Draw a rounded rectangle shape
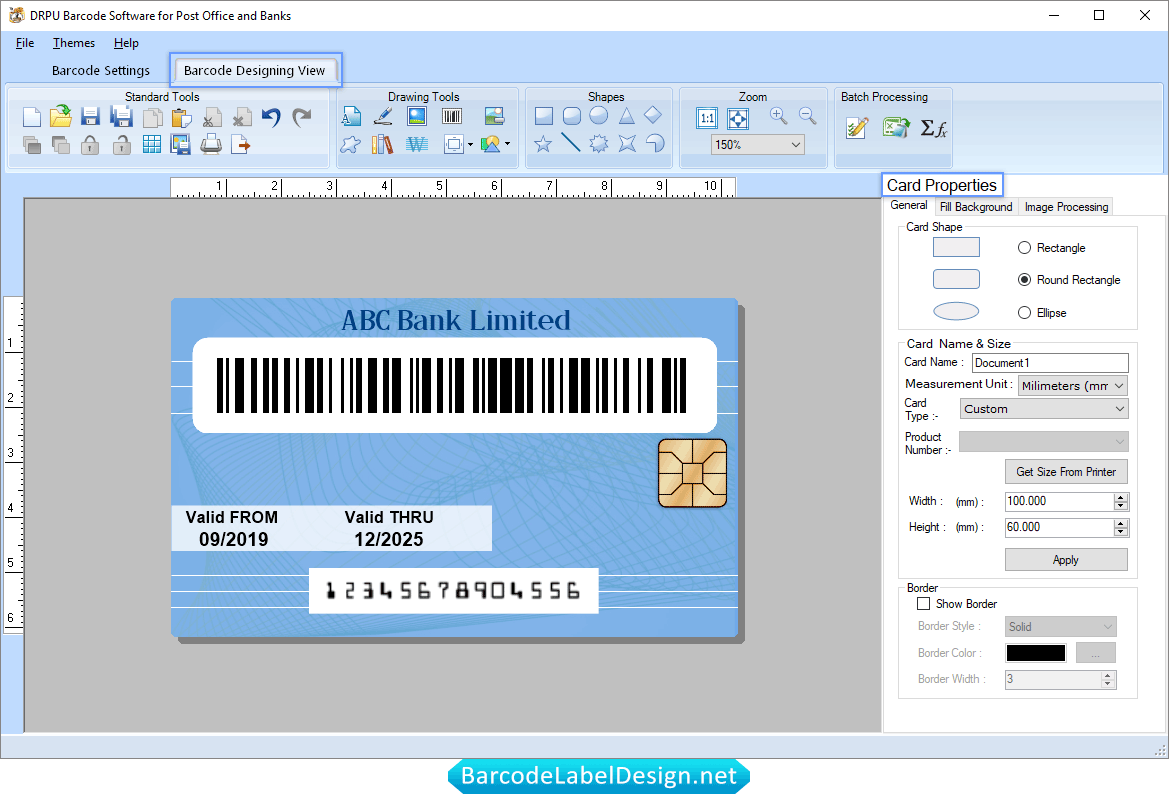 tap(572, 116)
